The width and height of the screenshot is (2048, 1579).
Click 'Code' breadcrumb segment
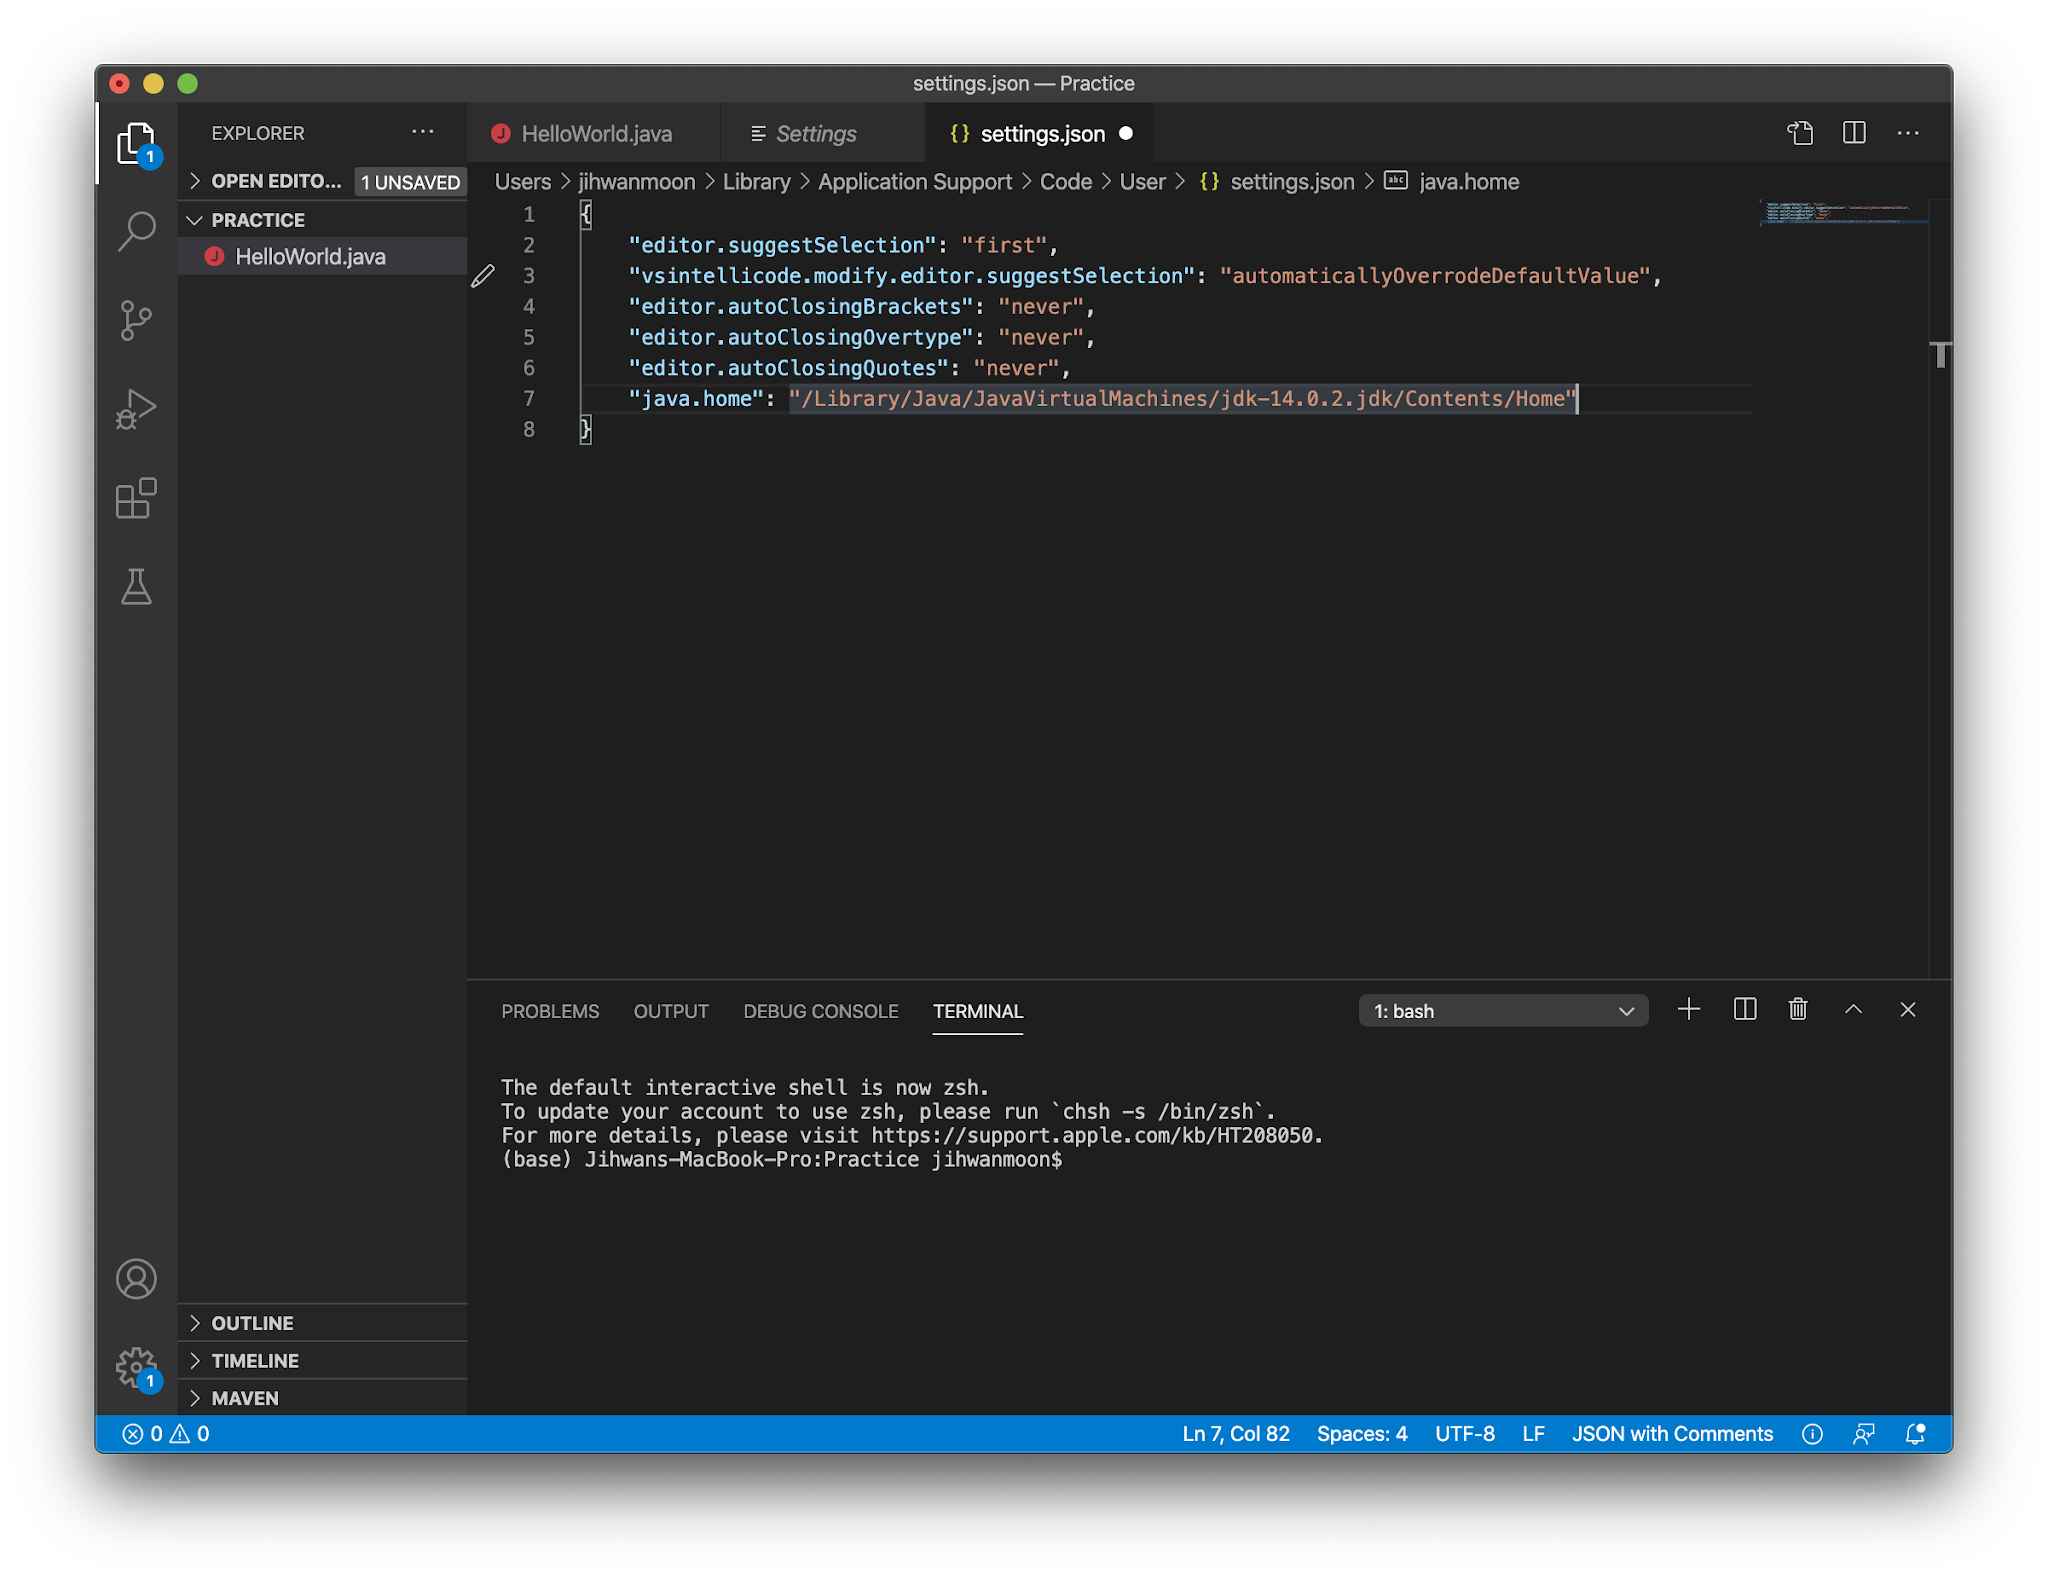[x=1066, y=182]
